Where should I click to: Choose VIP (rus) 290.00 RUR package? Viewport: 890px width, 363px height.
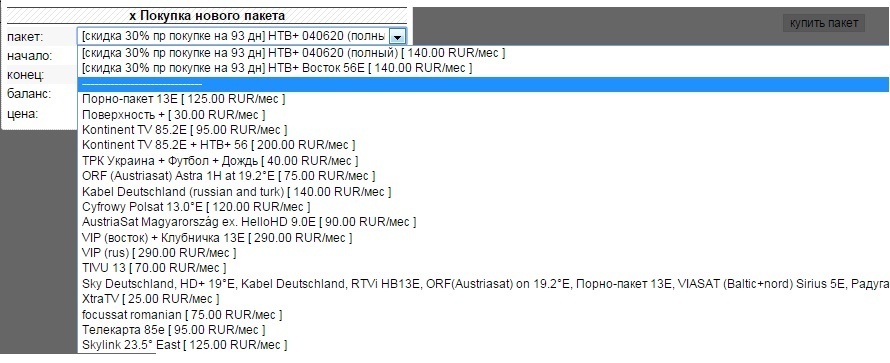(x=482, y=253)
